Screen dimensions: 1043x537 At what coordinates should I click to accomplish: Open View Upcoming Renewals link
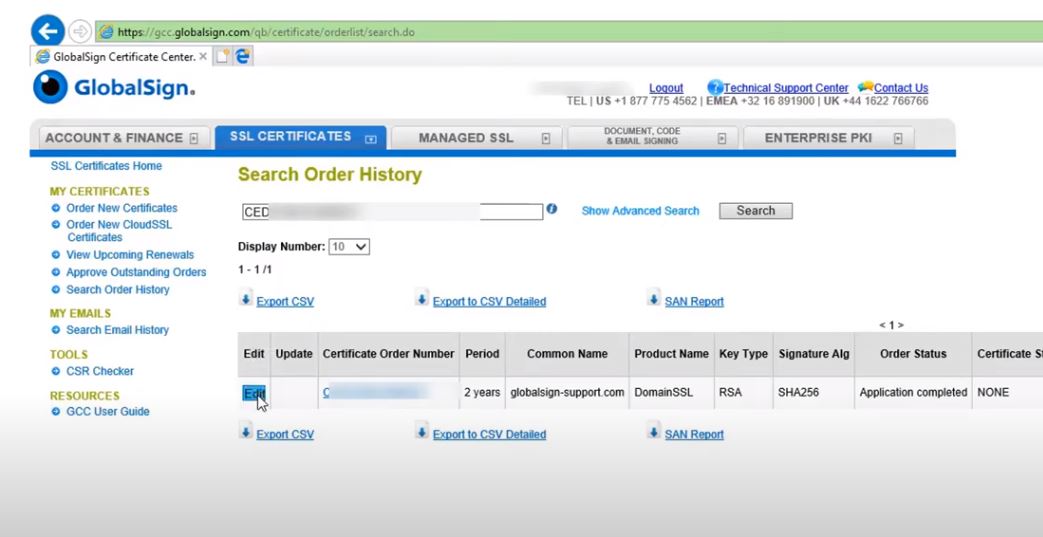[130, 255]
